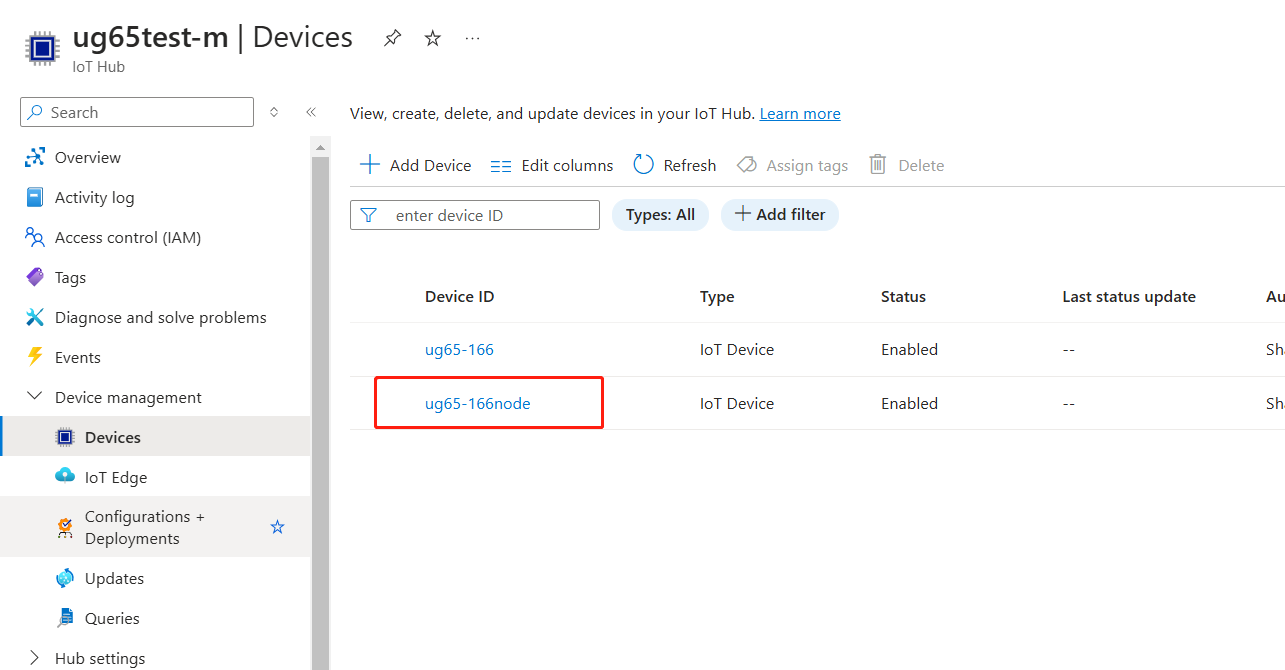Click the Configurations + Deployments icon
The height and width of the screenshot is (670, 1285).
tap(65, 528)
